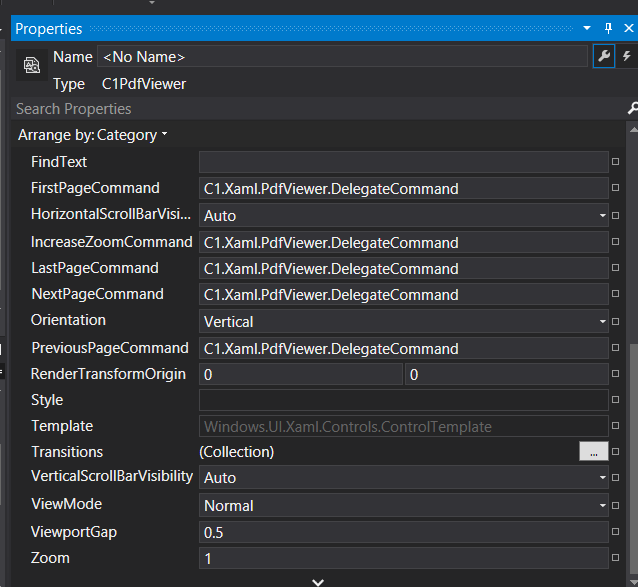The height and width of the screenshot is (587, 638).
Task: Click the Properties wrench icon
Action: (x=604, y=56)
